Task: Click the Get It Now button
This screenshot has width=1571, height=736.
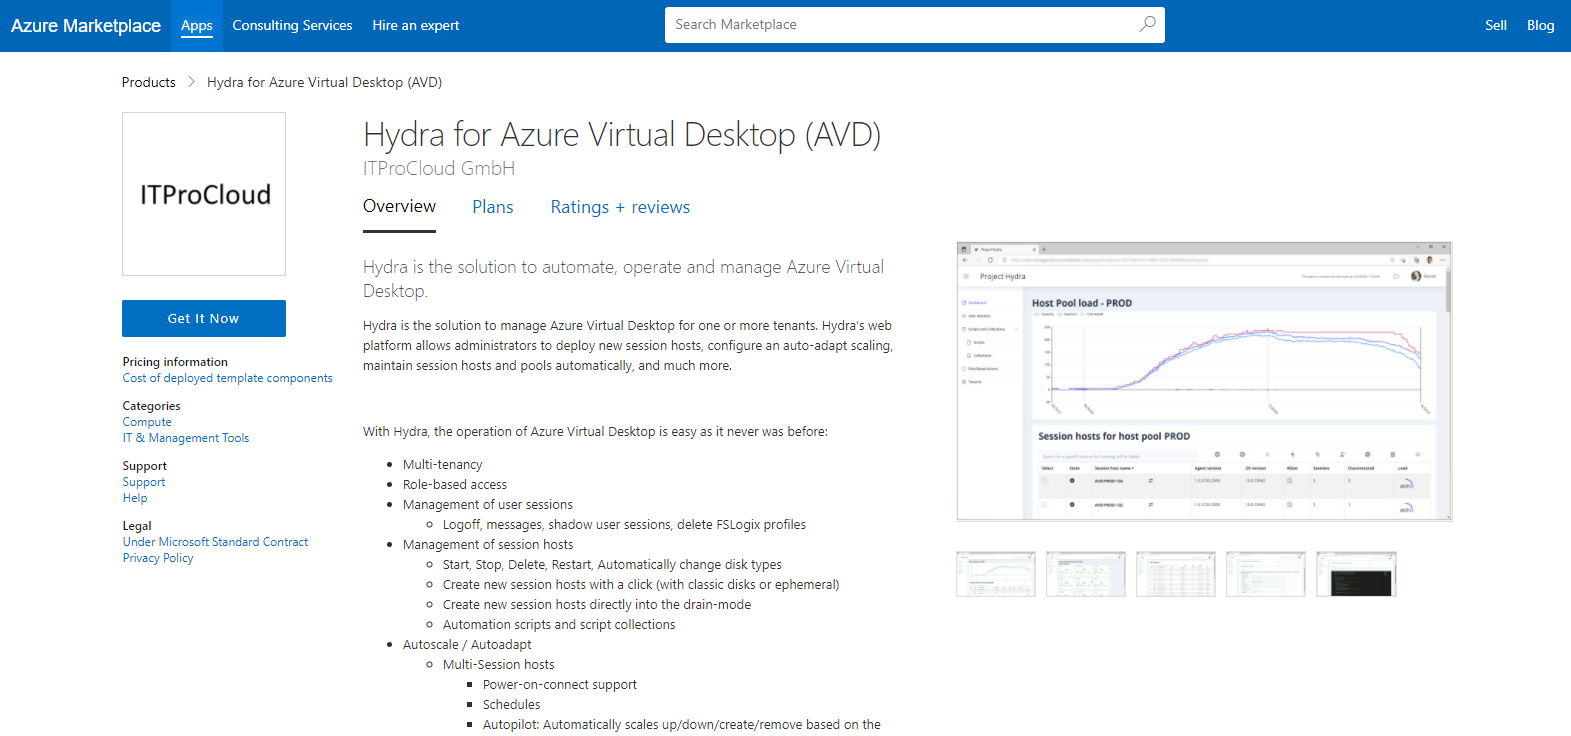Action: click(204, 318)
